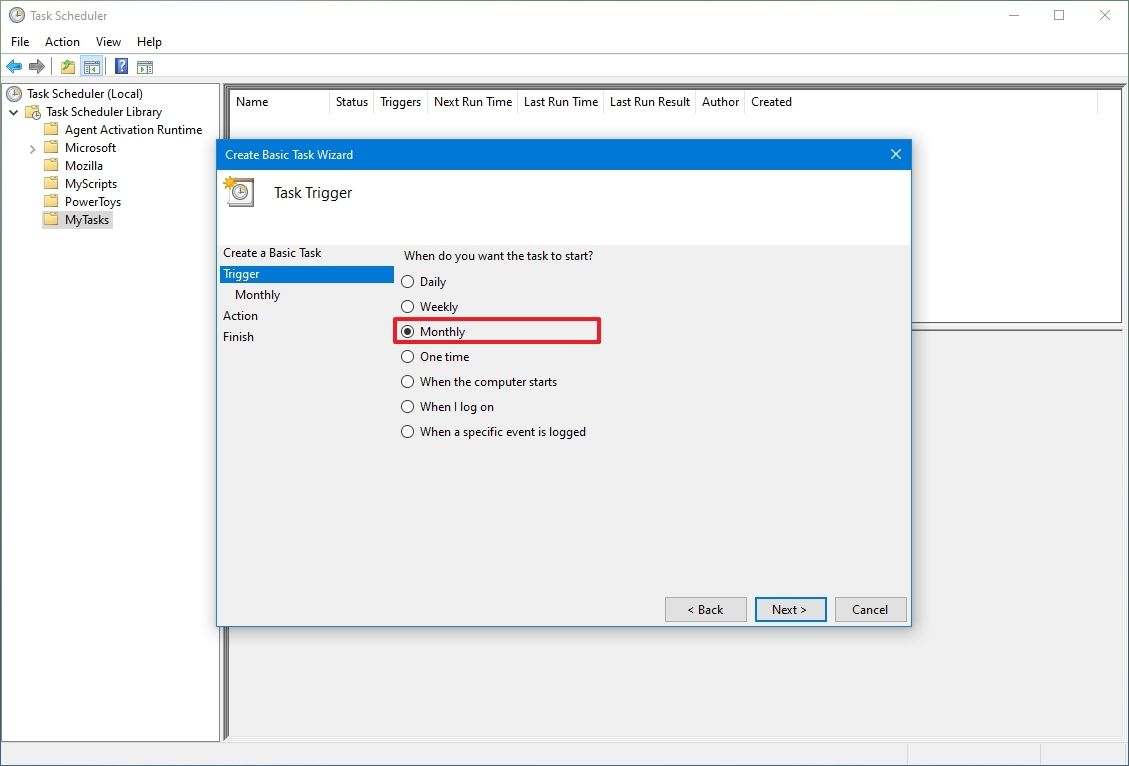1129x766 pixels.
Task: Choose the One time trigger option
Action: pos(408,356)
